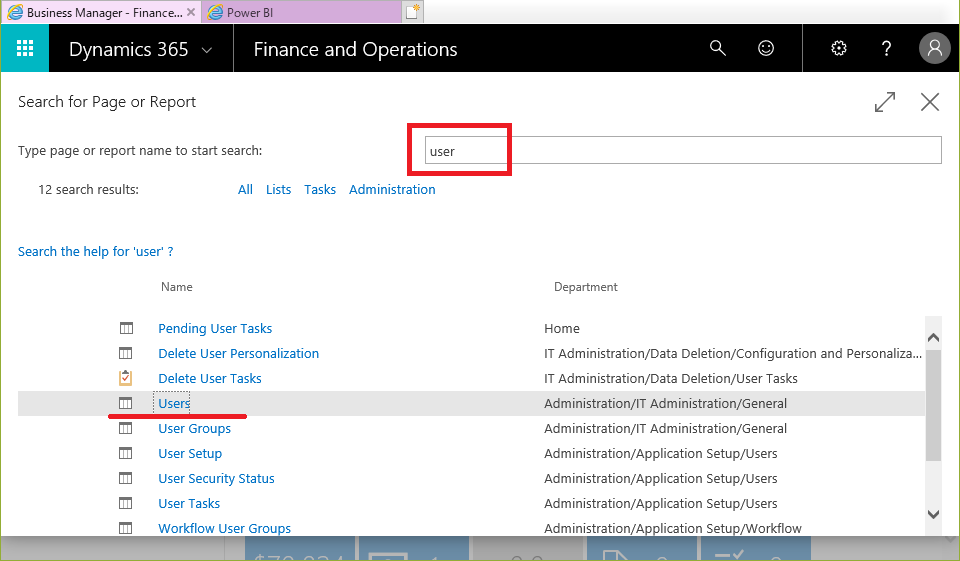Click list icon beside User Security Status

pyautogui.click(x=126, y=478)
